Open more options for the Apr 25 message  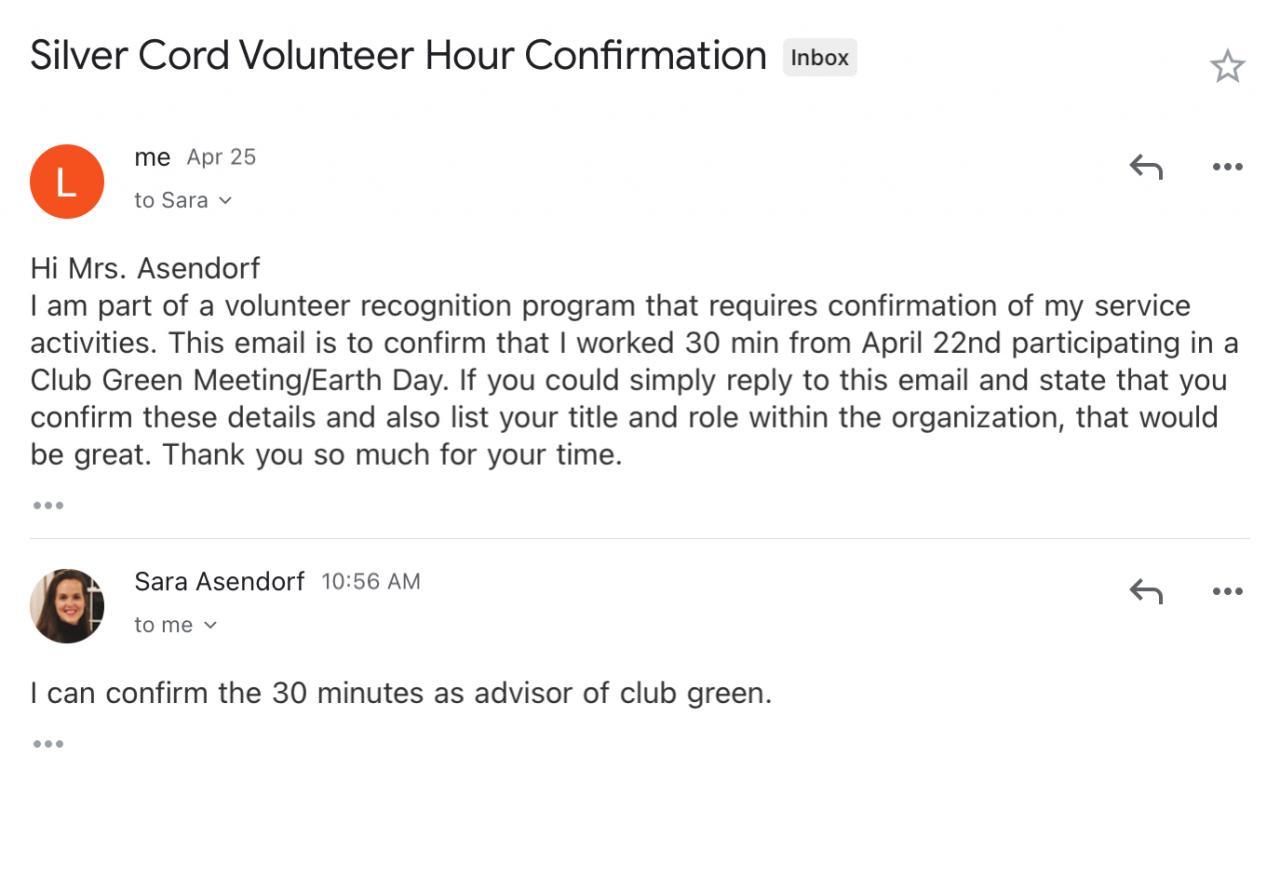(1227, 167)
